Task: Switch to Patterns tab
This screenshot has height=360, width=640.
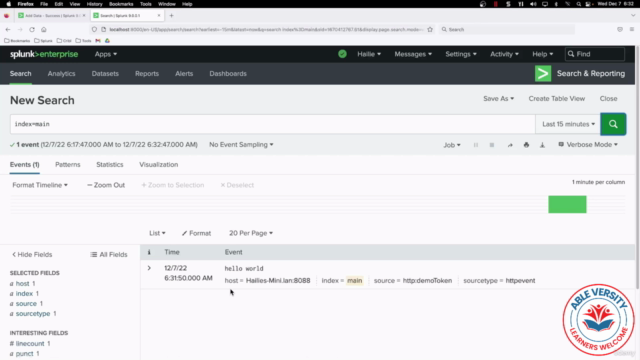Action: tap(68, 164)
